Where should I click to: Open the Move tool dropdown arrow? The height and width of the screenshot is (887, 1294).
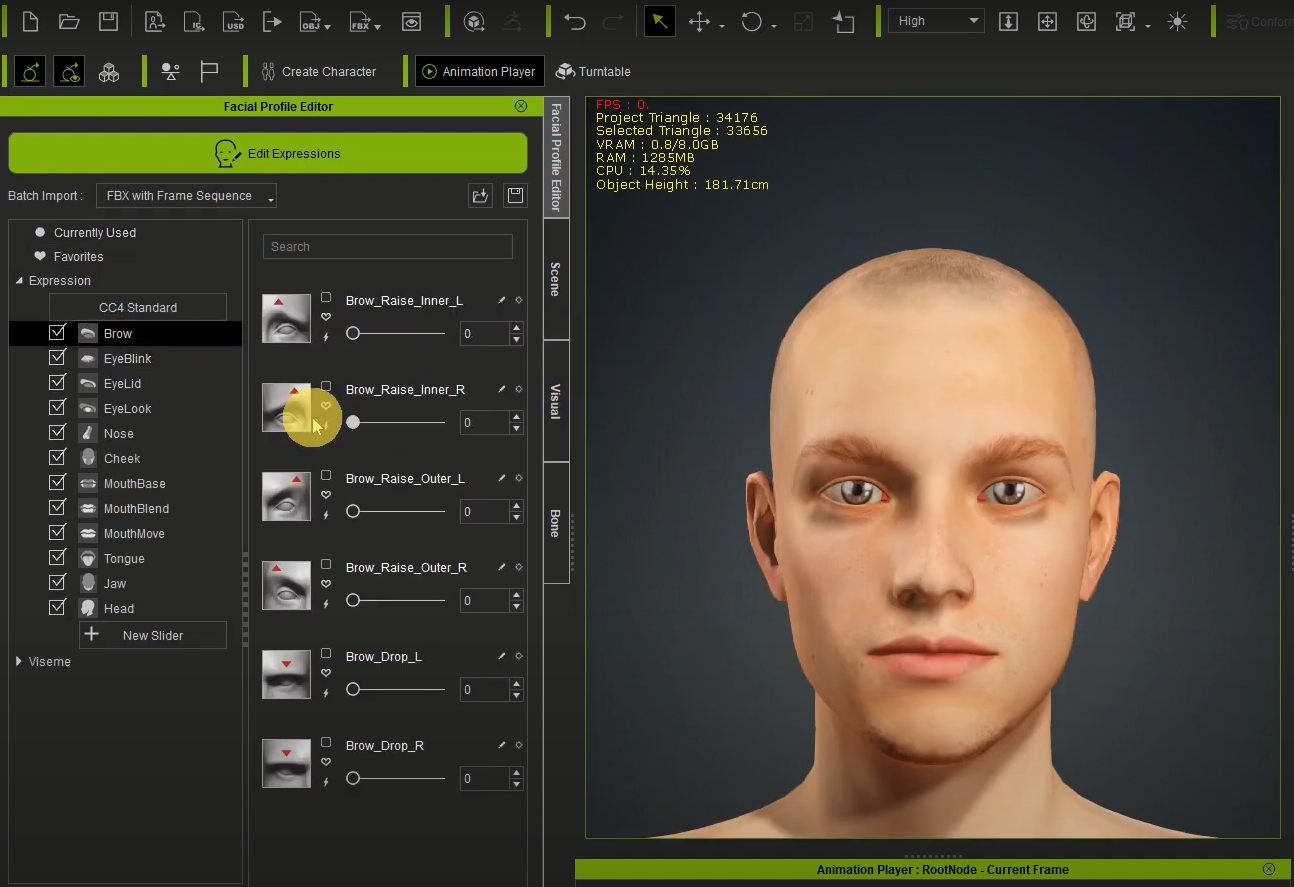coord(721,27)
